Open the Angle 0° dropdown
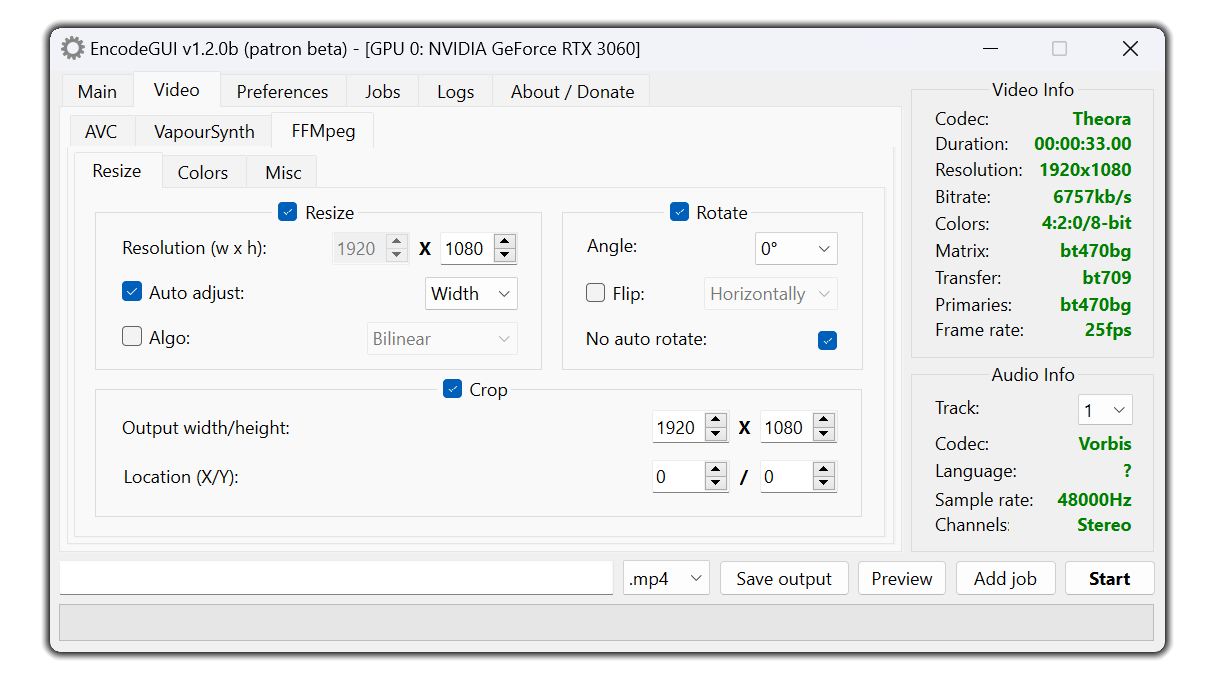Viewport: 1215px width, 680px height. (x=796, y=249)
